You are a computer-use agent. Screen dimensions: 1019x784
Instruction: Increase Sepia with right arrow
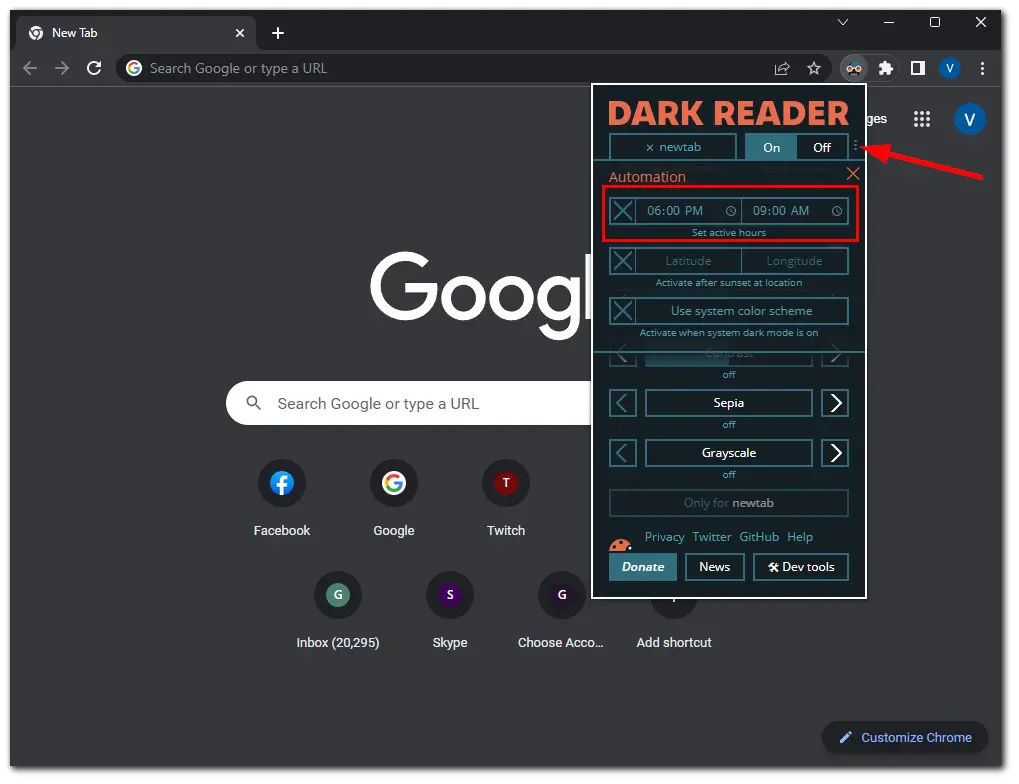click(x=835, y=403)
